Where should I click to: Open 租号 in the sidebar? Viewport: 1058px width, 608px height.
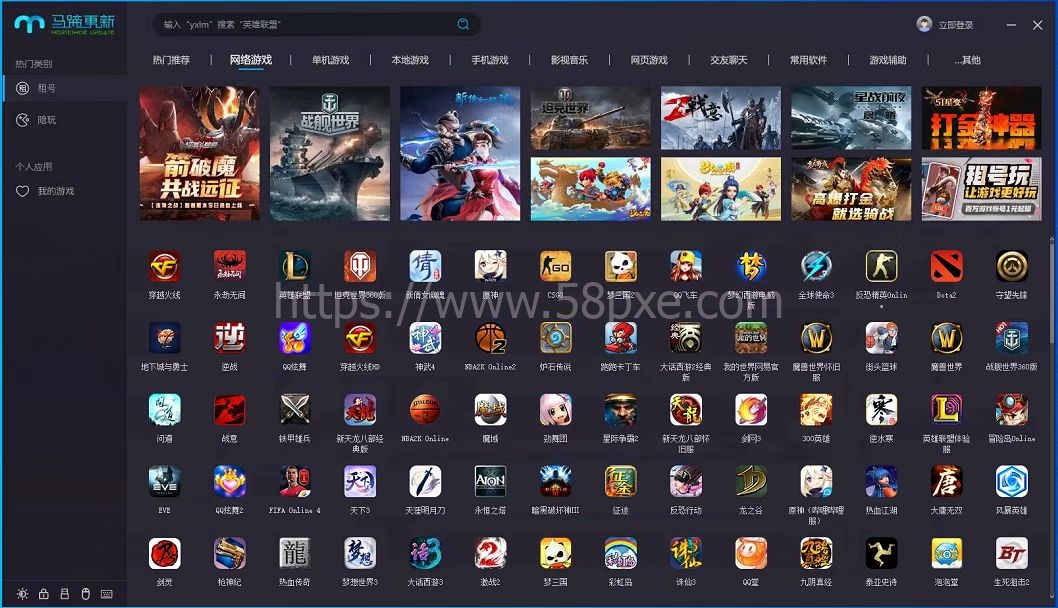[x=65, y=88]
